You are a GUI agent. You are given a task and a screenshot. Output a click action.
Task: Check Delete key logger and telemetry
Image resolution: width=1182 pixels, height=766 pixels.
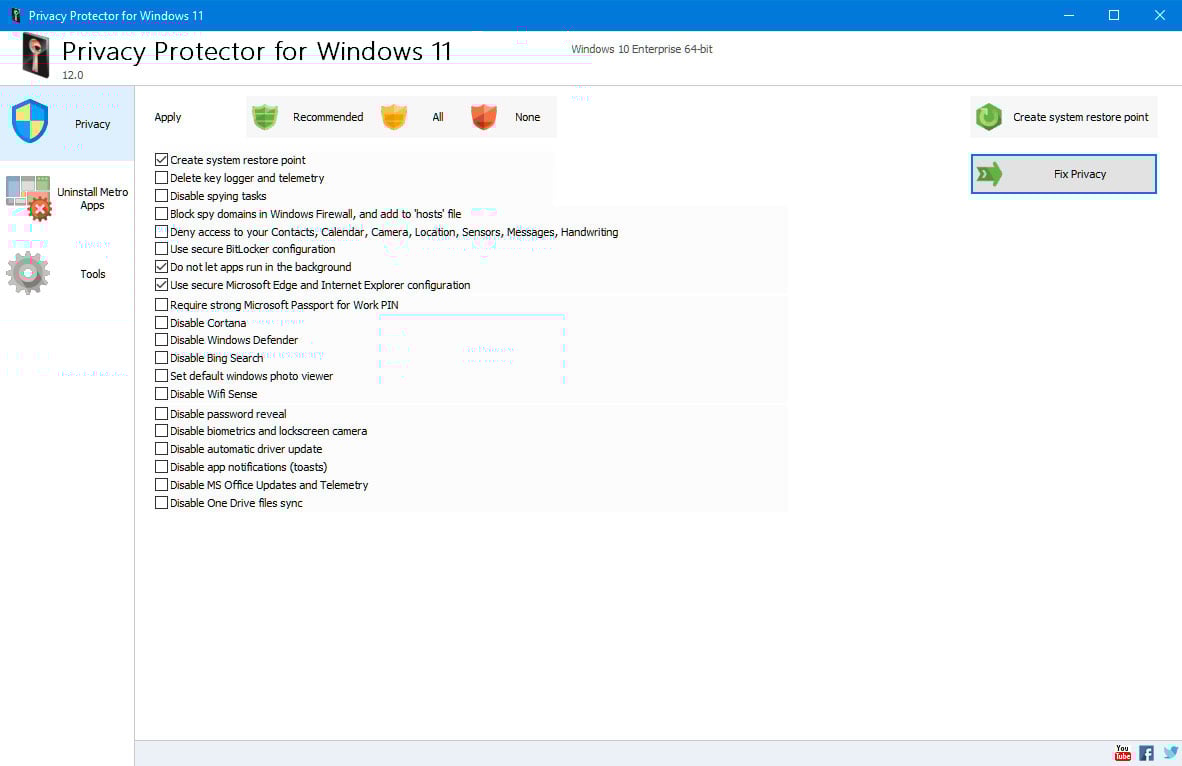[161, 178]
